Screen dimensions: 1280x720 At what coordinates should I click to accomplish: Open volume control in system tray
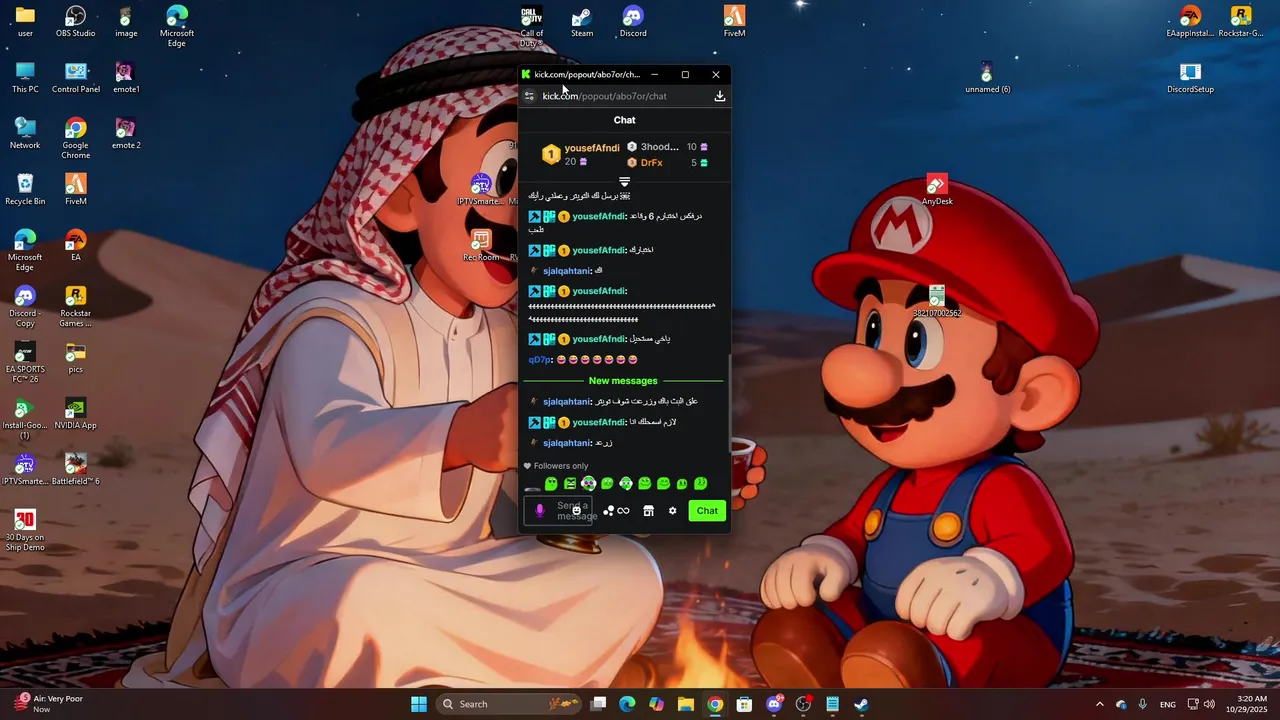tap(1210, 704)
